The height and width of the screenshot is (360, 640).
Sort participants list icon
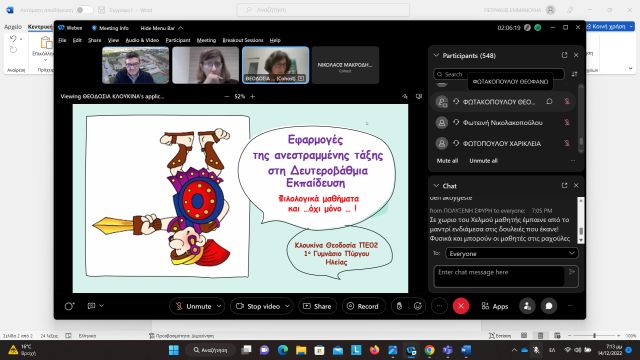(x=574, y=74)
